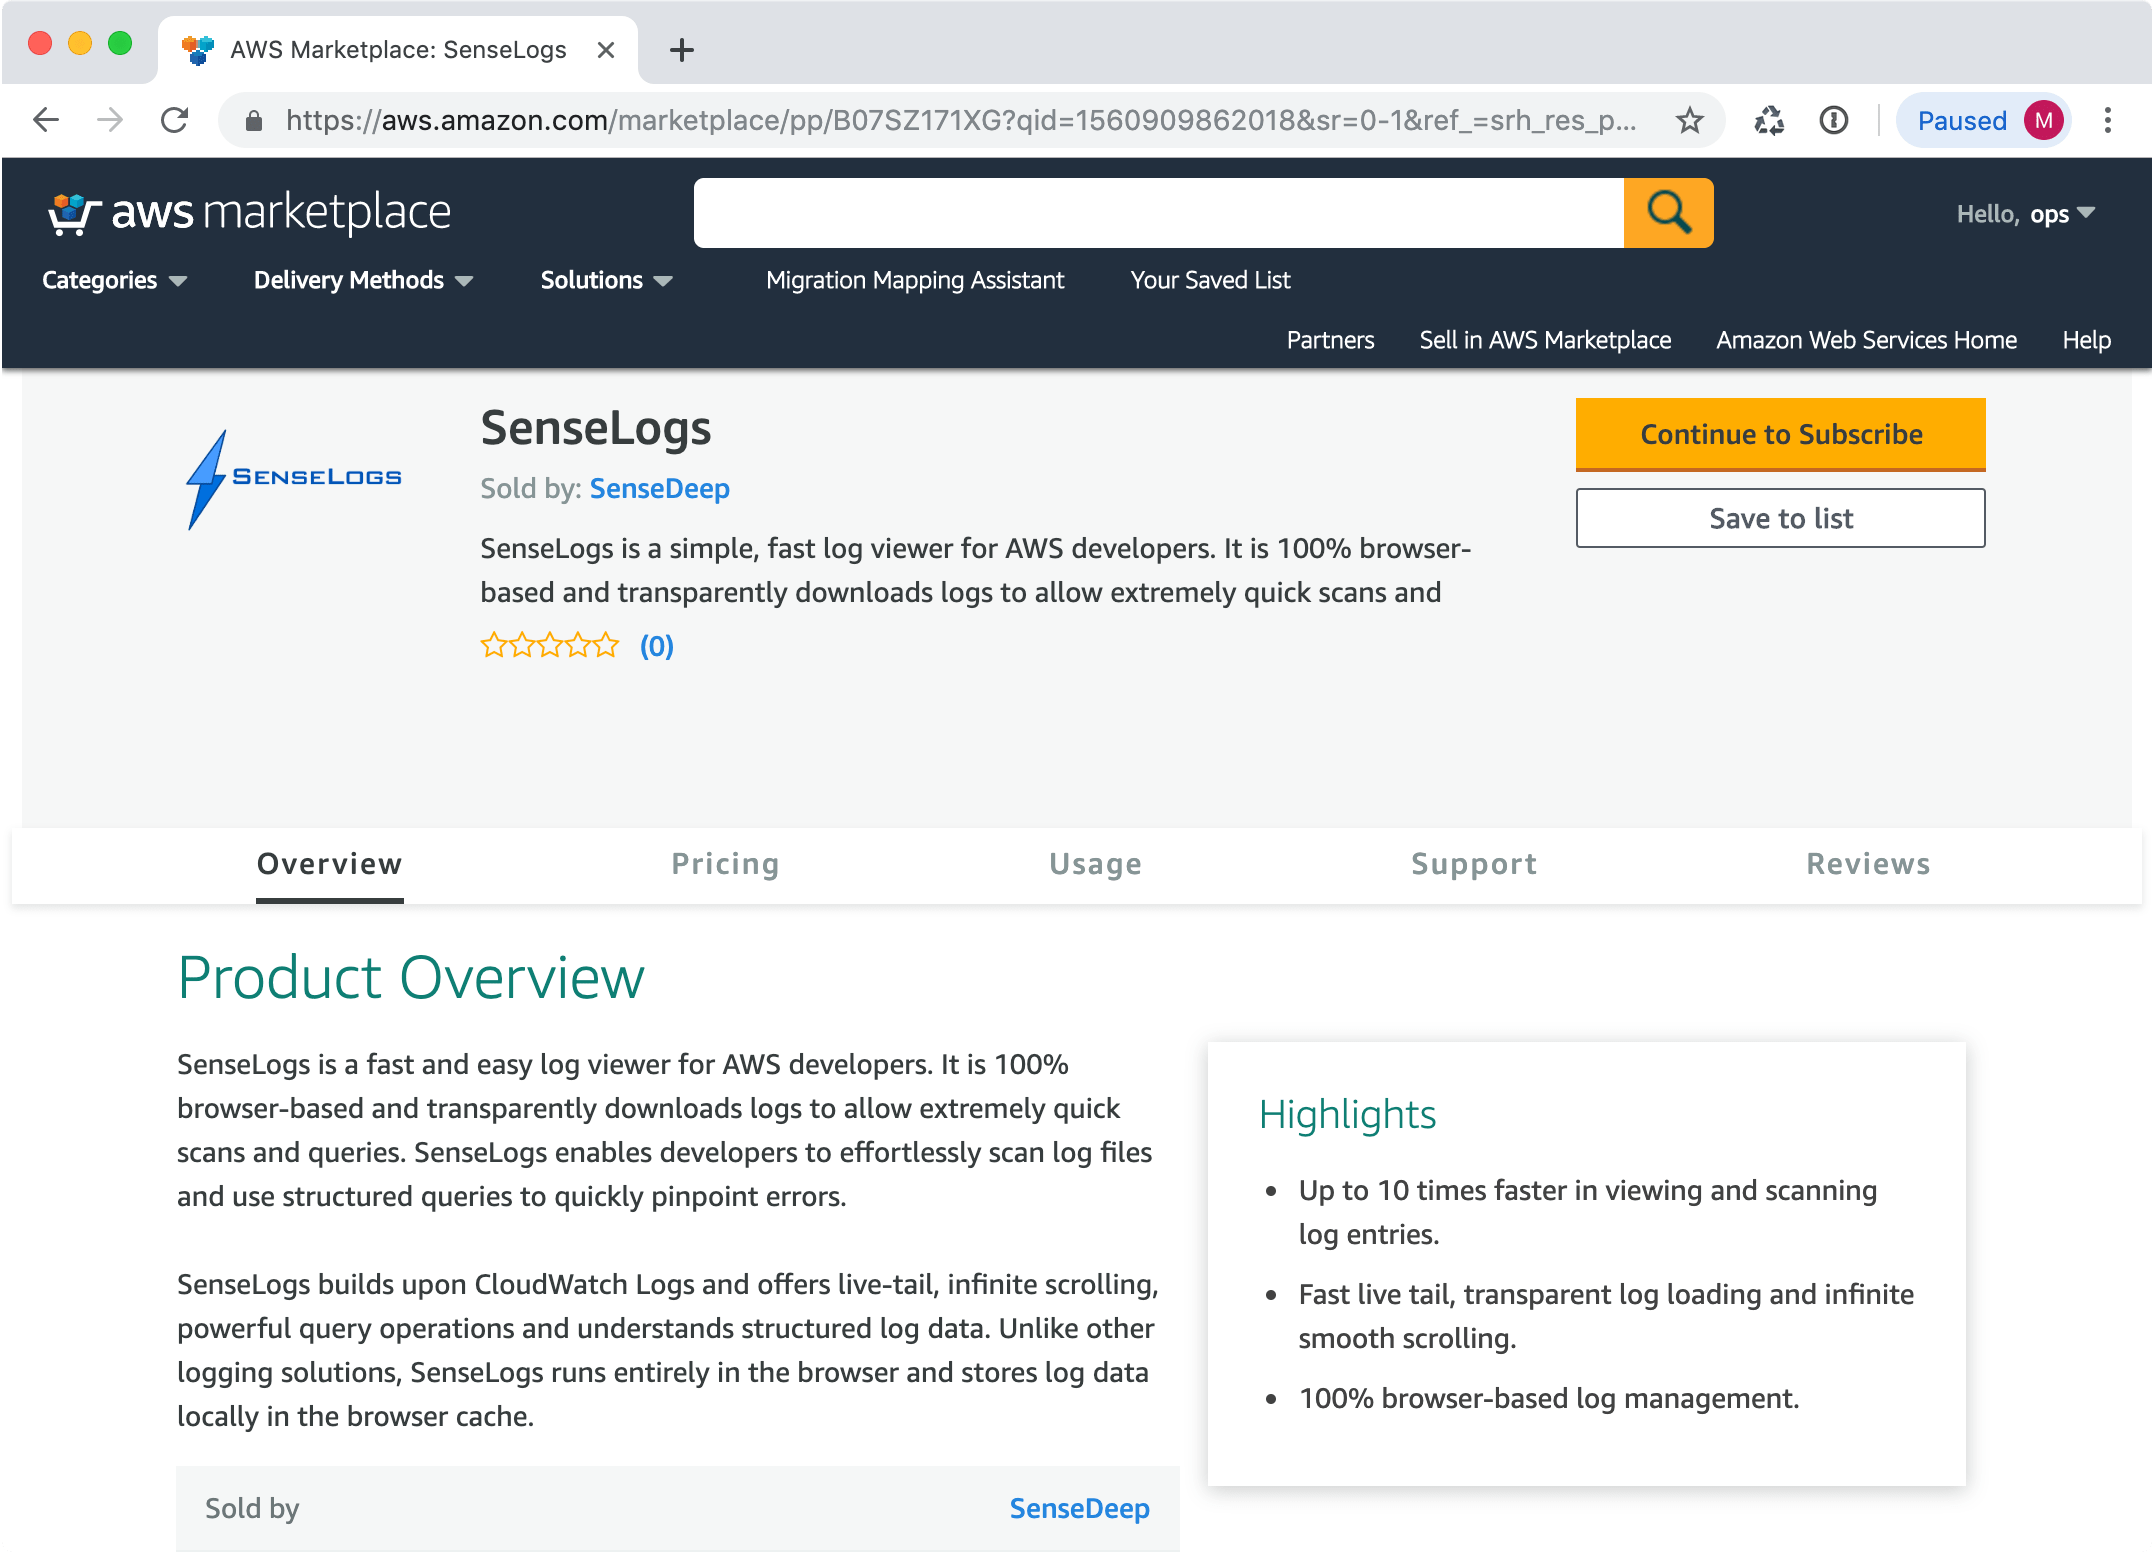Click the SenseDeep link in Sold by row

pyautogui.click(x=1079, y=1509)
